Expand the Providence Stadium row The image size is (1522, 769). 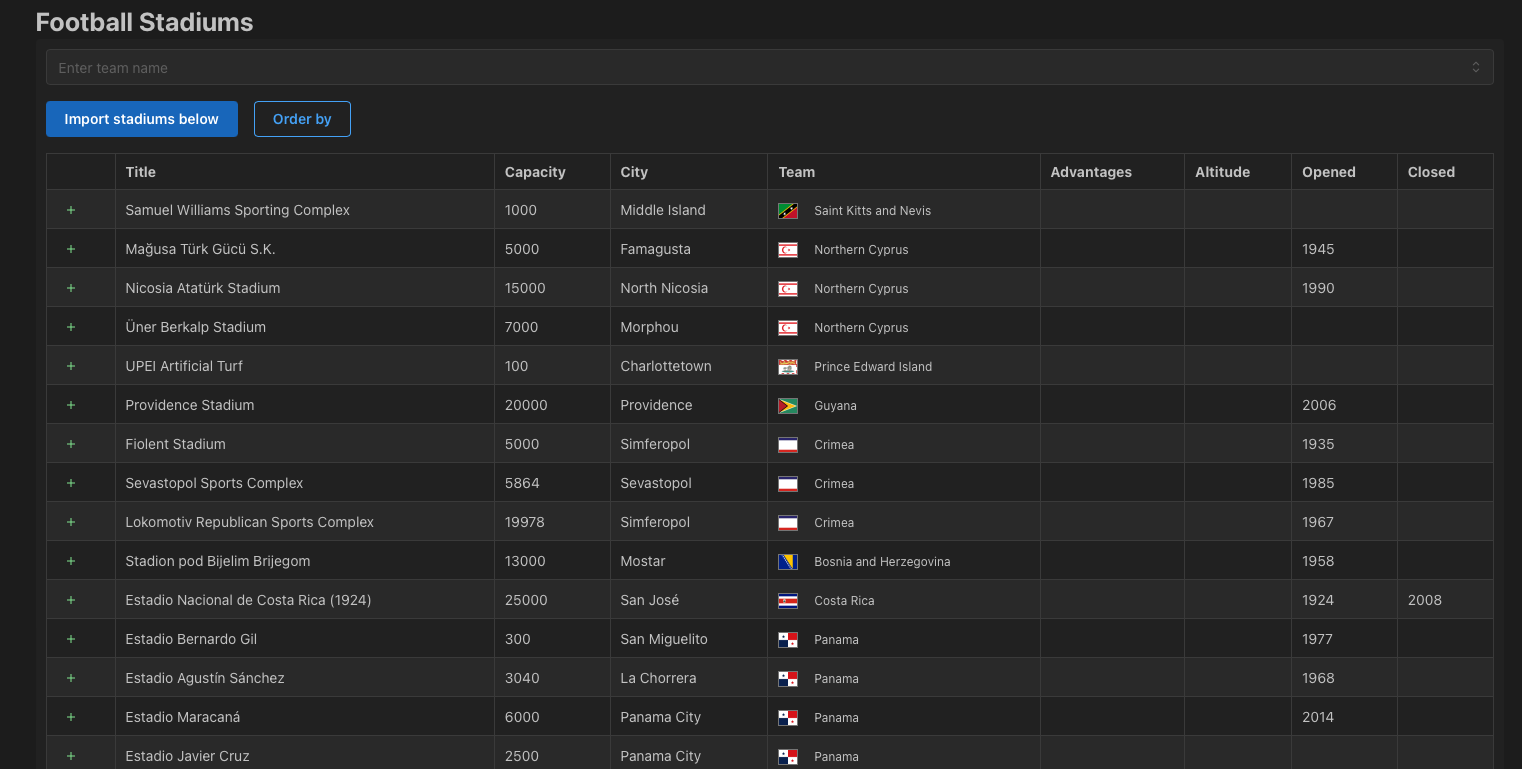(71, 405)
